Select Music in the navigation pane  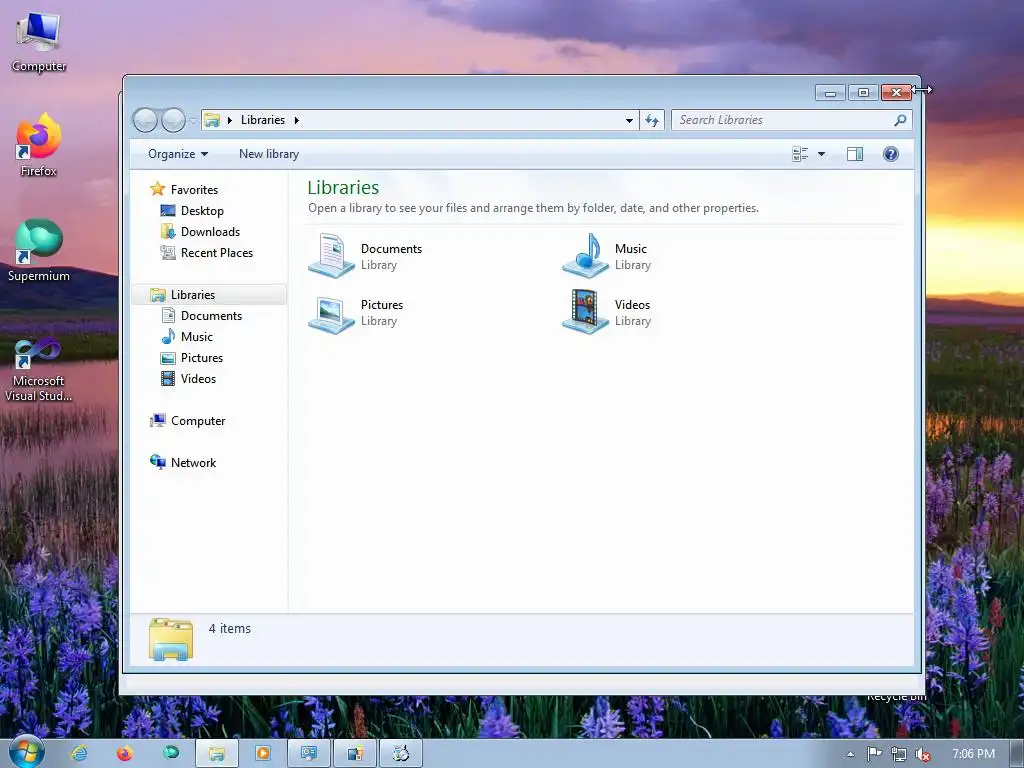pyautogui.click(x=197, y=336)
